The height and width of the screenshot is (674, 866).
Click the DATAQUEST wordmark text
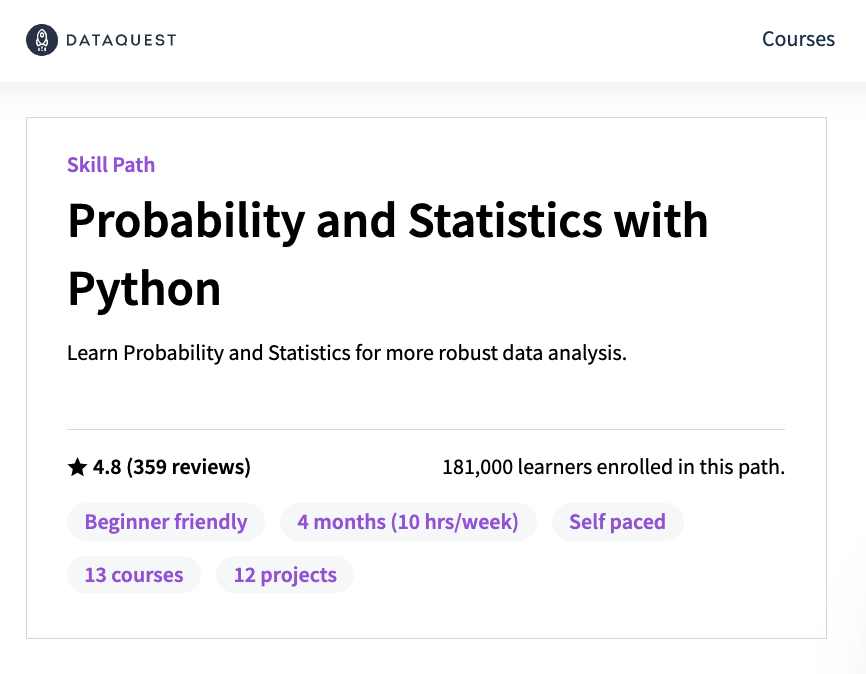click(x=121, y=40)
